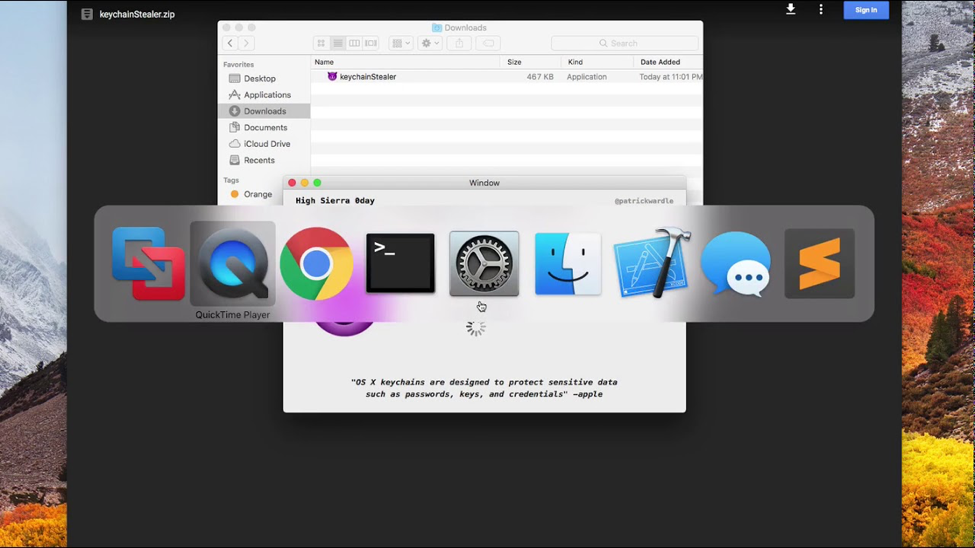Screen dimensions: 975x548
Task: Open the Finder action gear dropdown
Action: pos(430,43)
